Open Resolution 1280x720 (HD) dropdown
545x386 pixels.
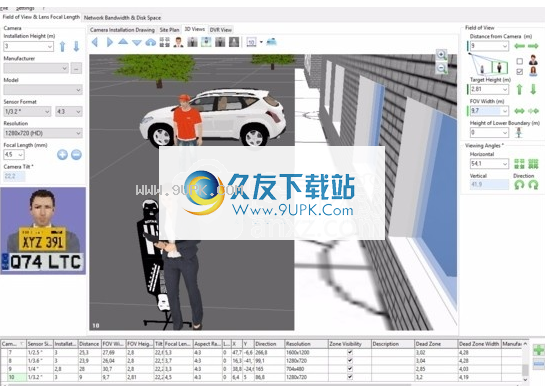pos(78,133)
